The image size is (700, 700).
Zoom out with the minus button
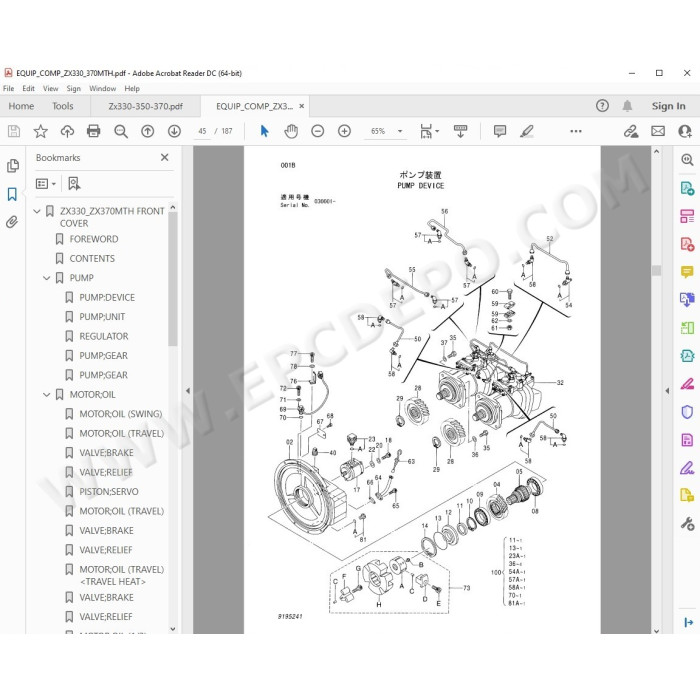point(317,131)
